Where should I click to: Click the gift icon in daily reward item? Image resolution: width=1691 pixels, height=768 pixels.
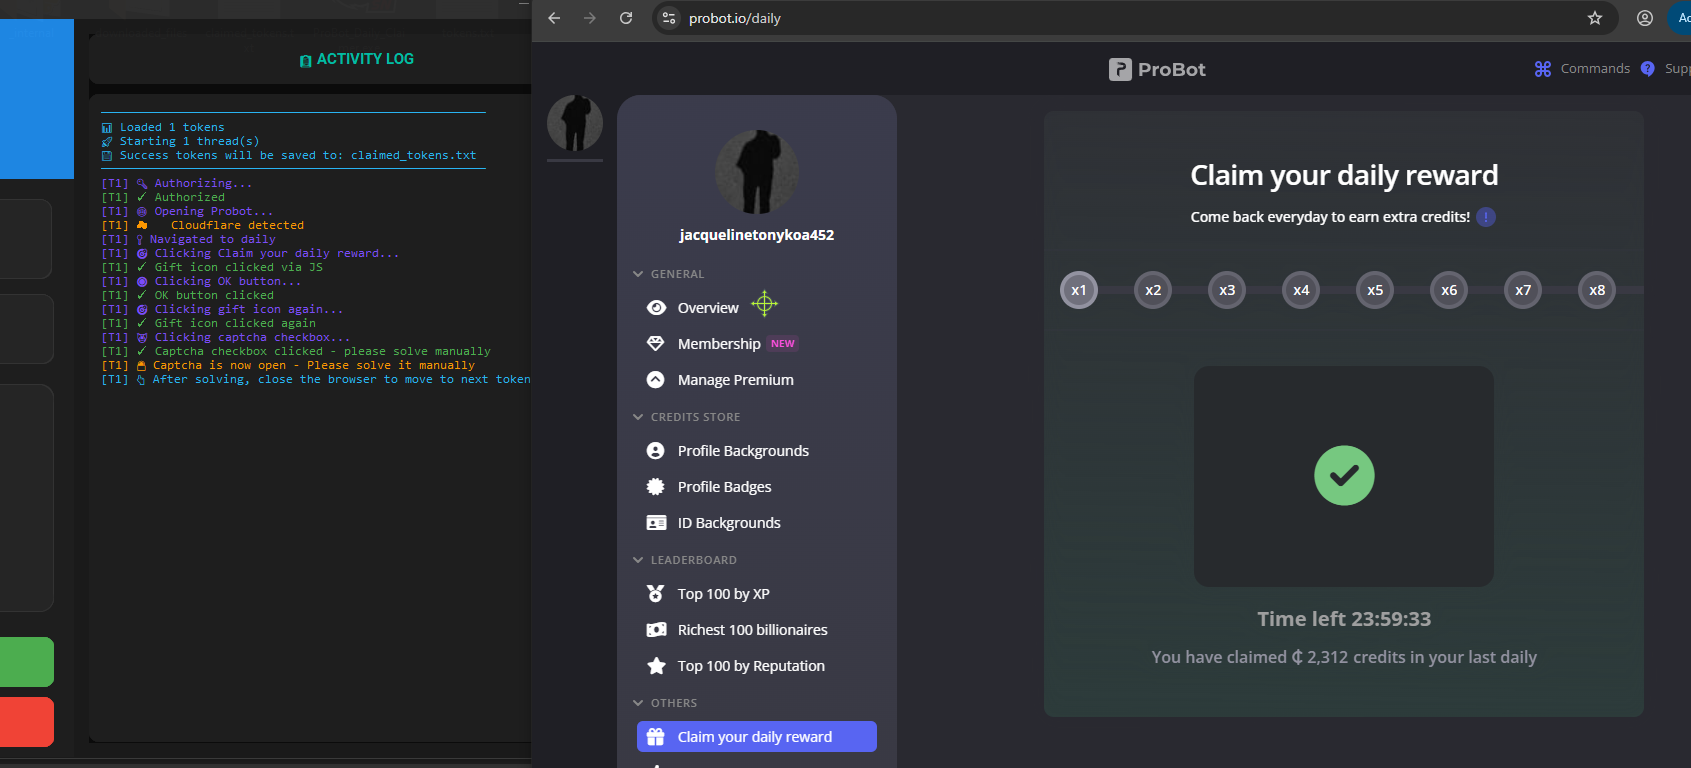click(x=656, y=737)
